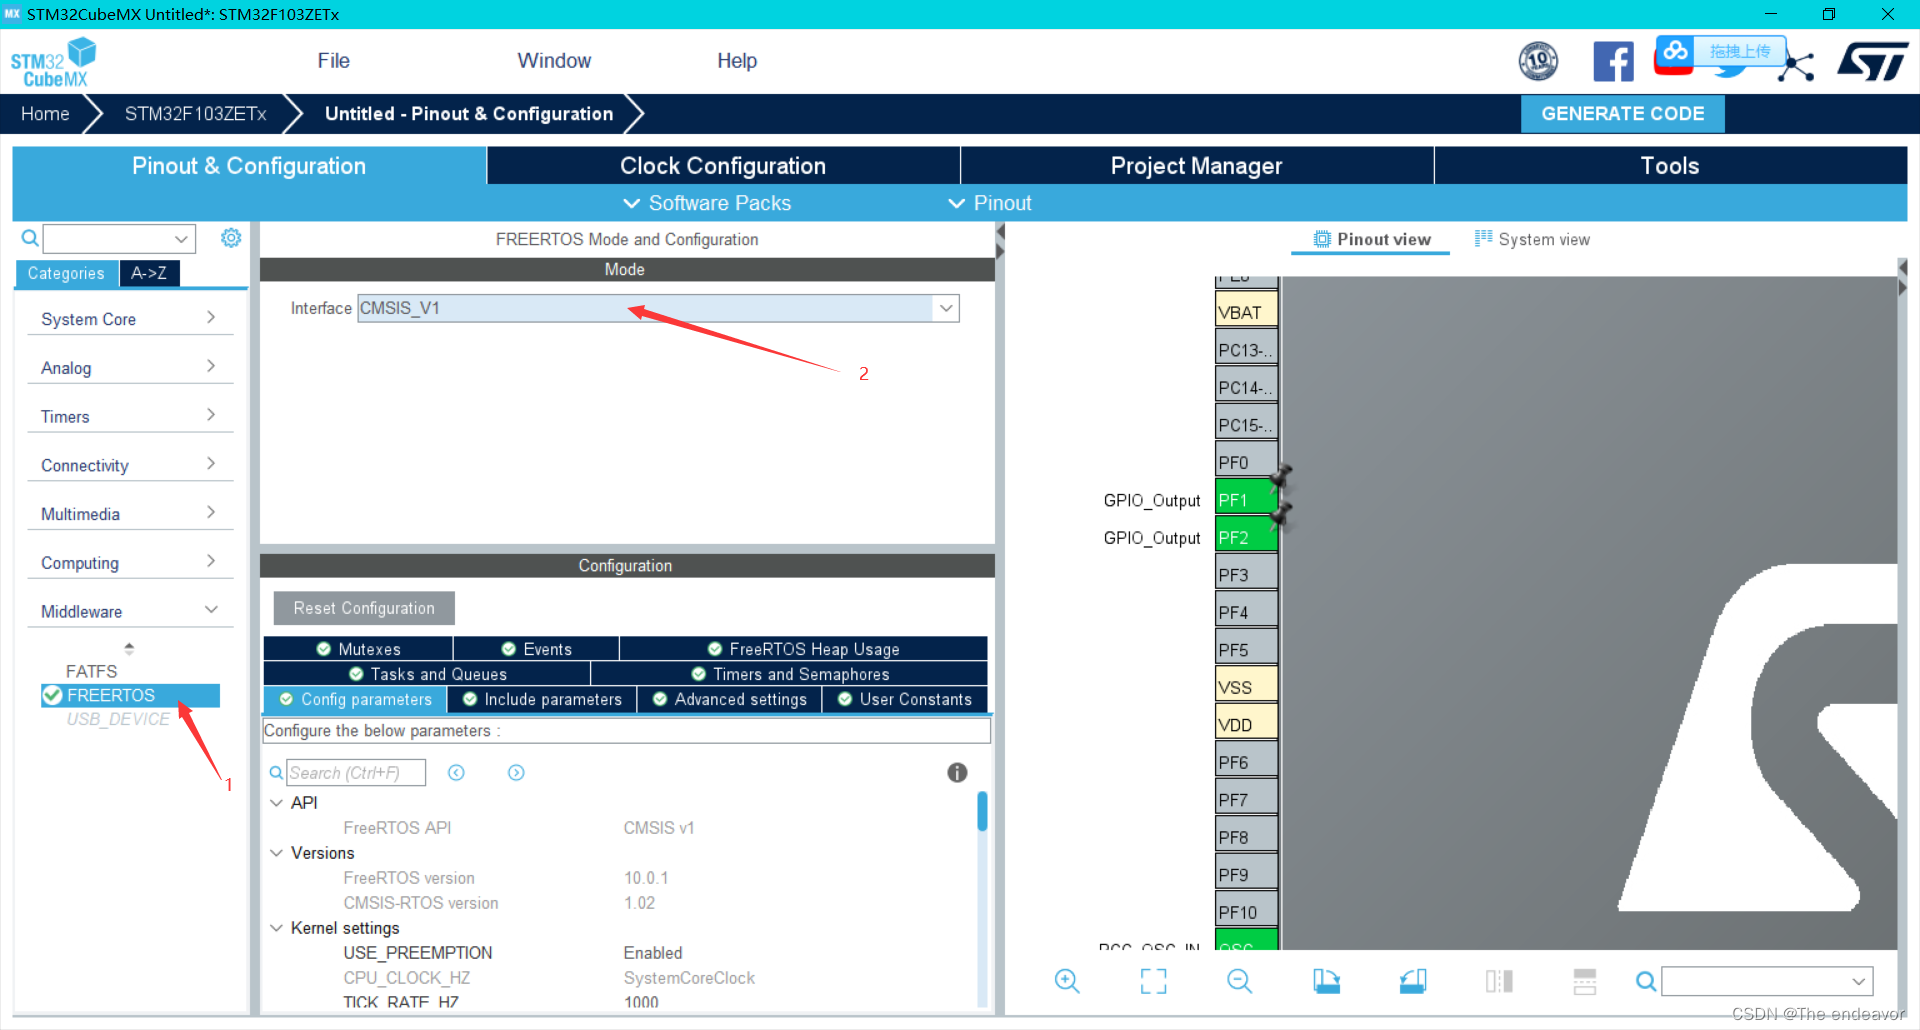Expand the System Core category

pyautogui.click(x=129, y=319)
